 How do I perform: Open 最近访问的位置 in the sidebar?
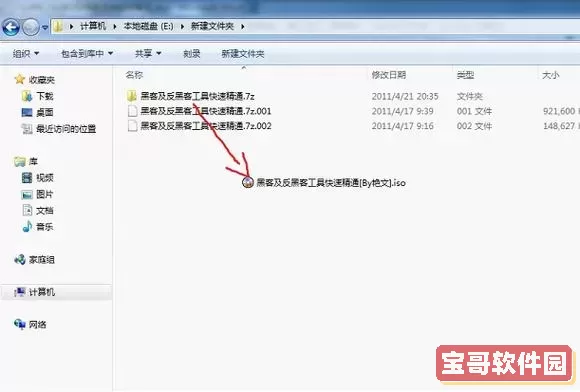coord(66,129)
